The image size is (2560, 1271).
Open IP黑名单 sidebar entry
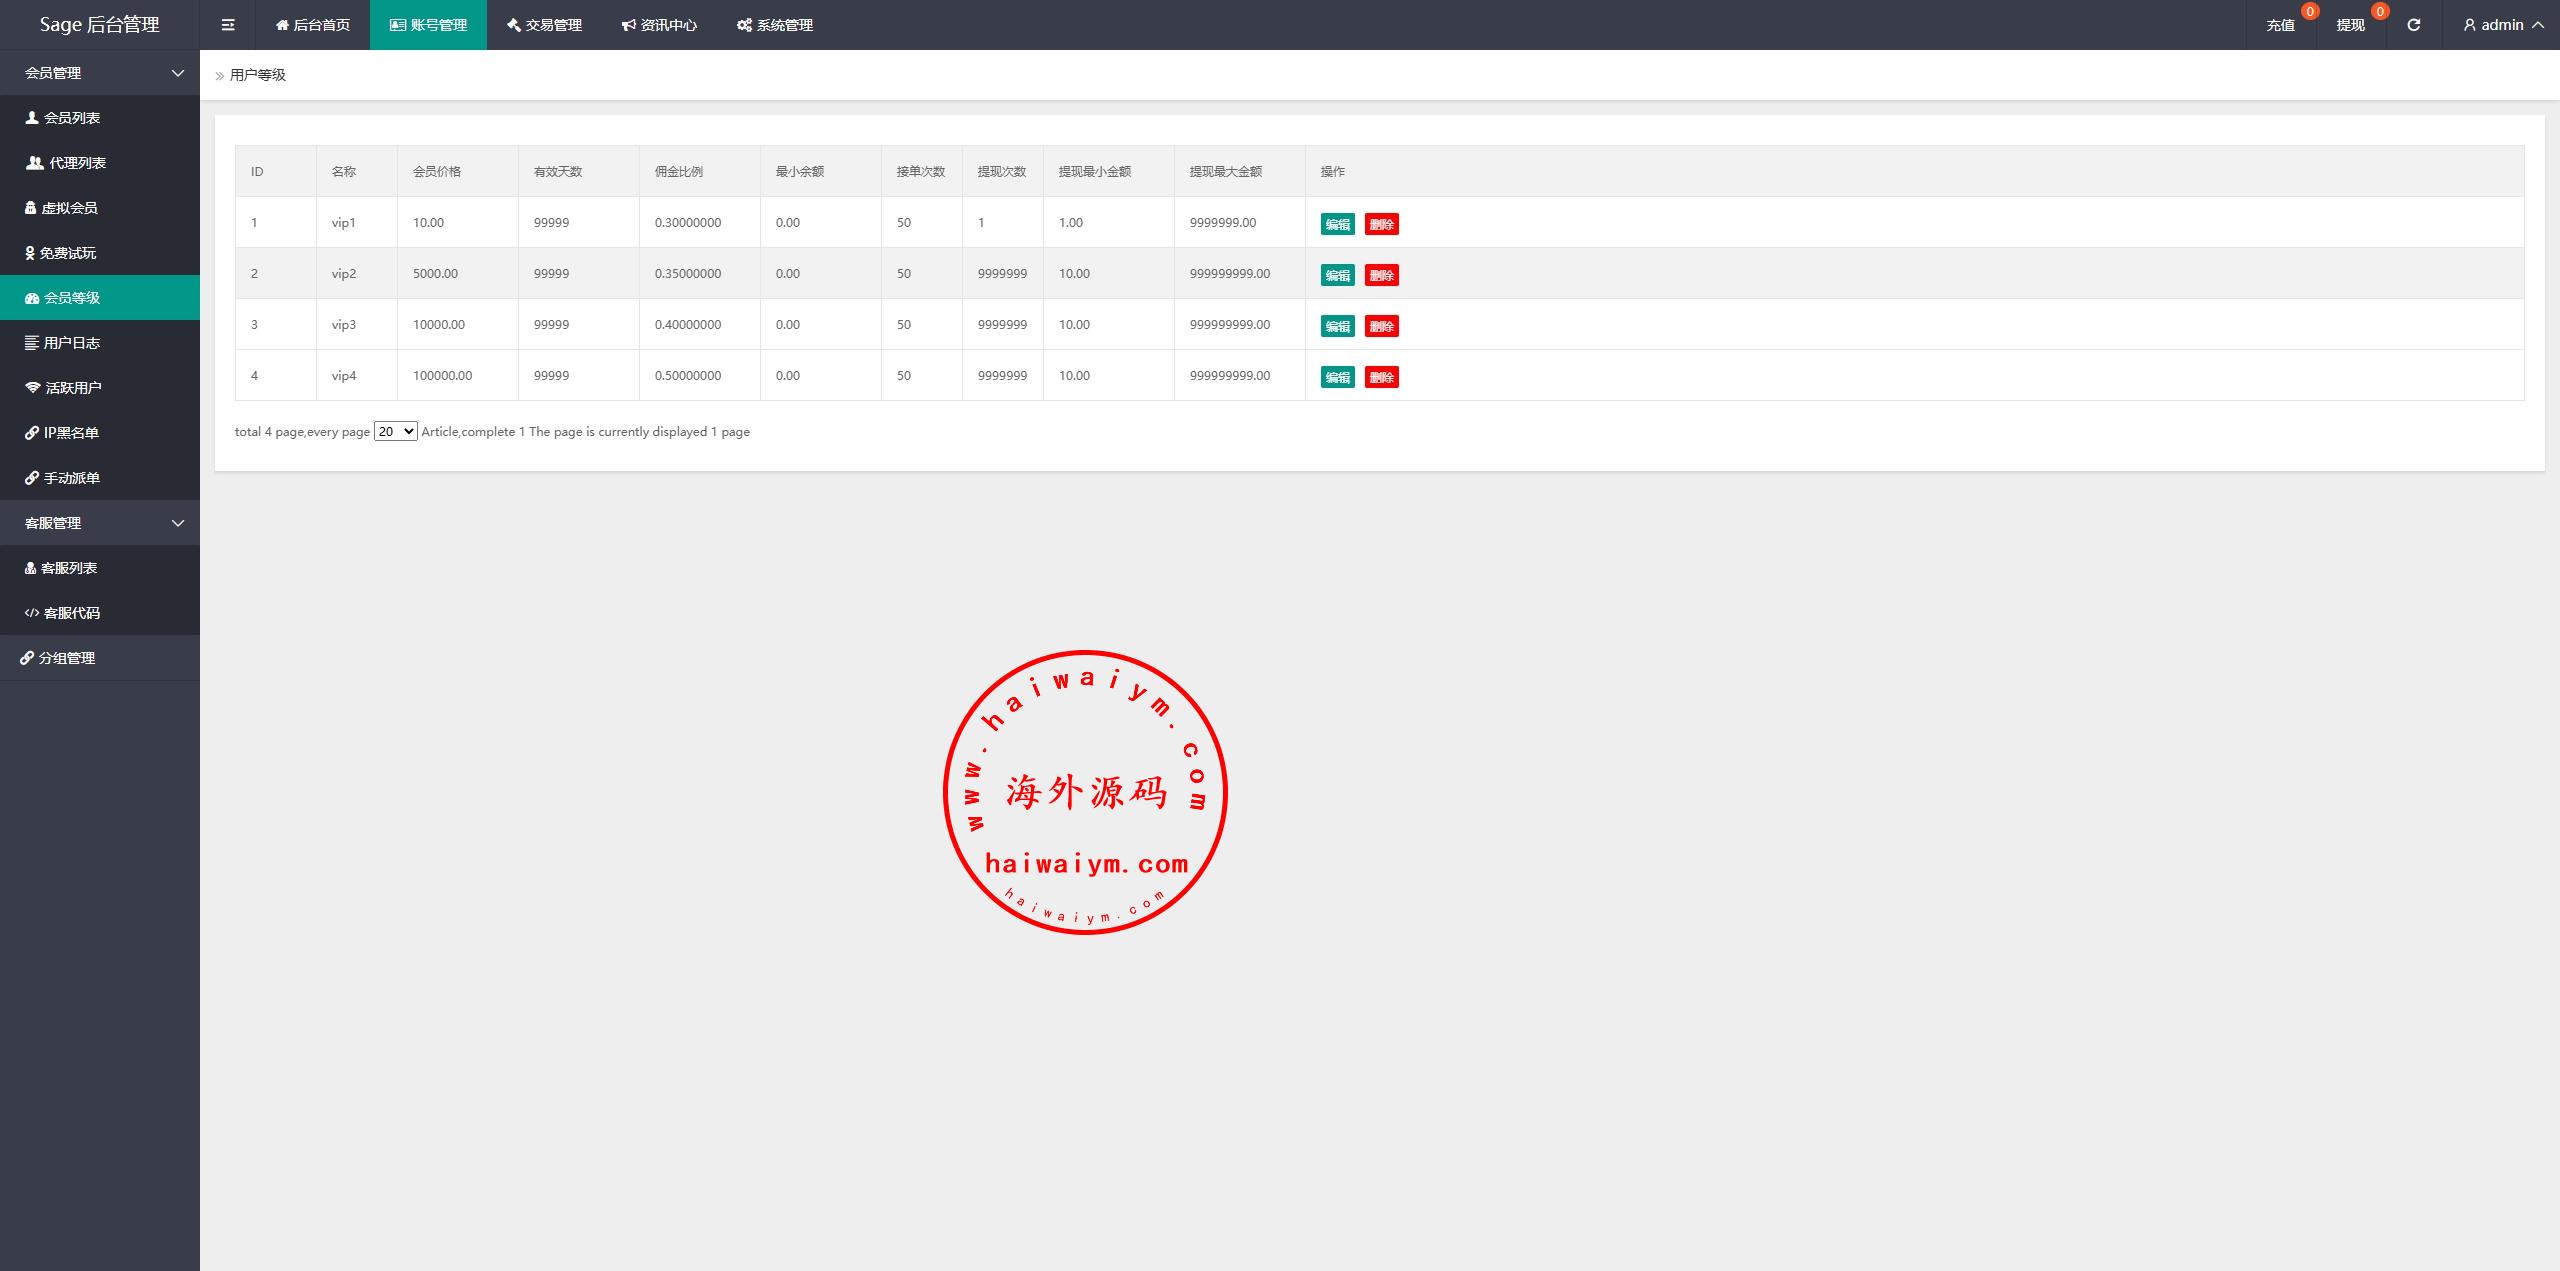tap(70, 433)
